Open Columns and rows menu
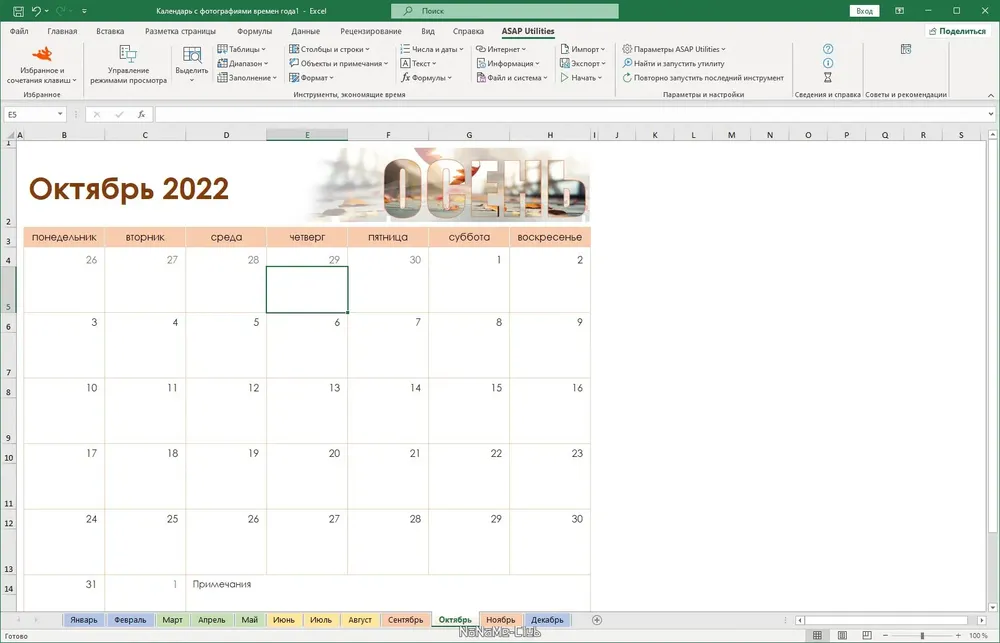This screenshot has width=1000, height=643. [329, 49]
